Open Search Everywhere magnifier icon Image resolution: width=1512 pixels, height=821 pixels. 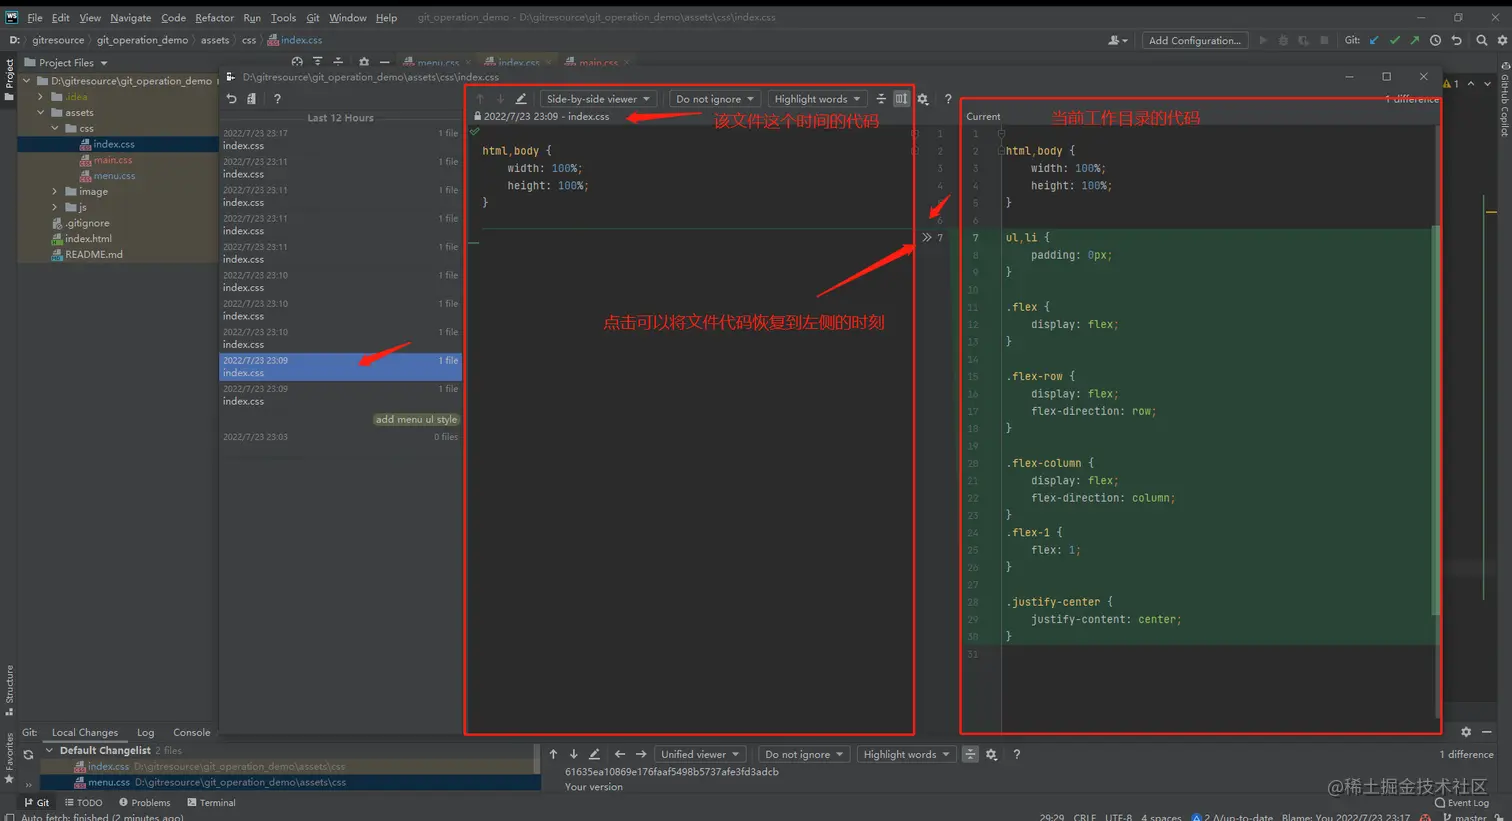click(x=1481, y=40)
